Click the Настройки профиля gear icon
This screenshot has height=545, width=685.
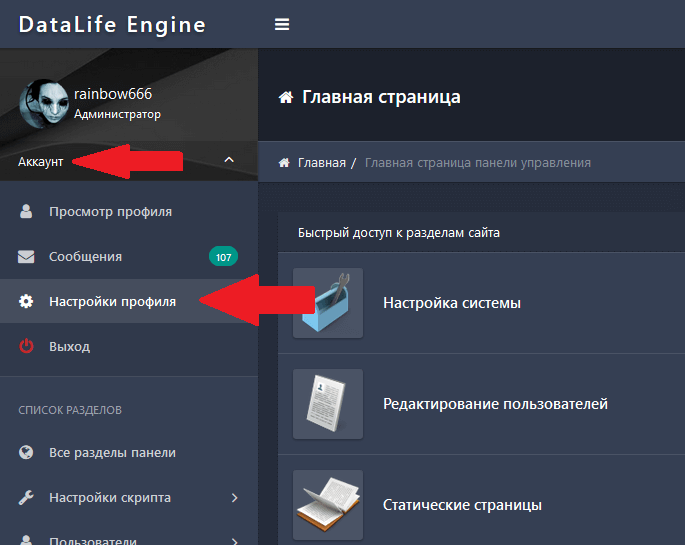tap(26, 301)
